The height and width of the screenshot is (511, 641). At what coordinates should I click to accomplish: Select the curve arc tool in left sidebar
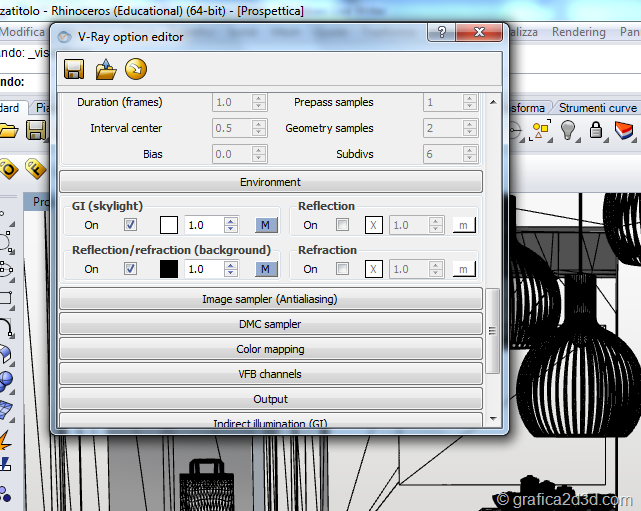click(6, 327)
